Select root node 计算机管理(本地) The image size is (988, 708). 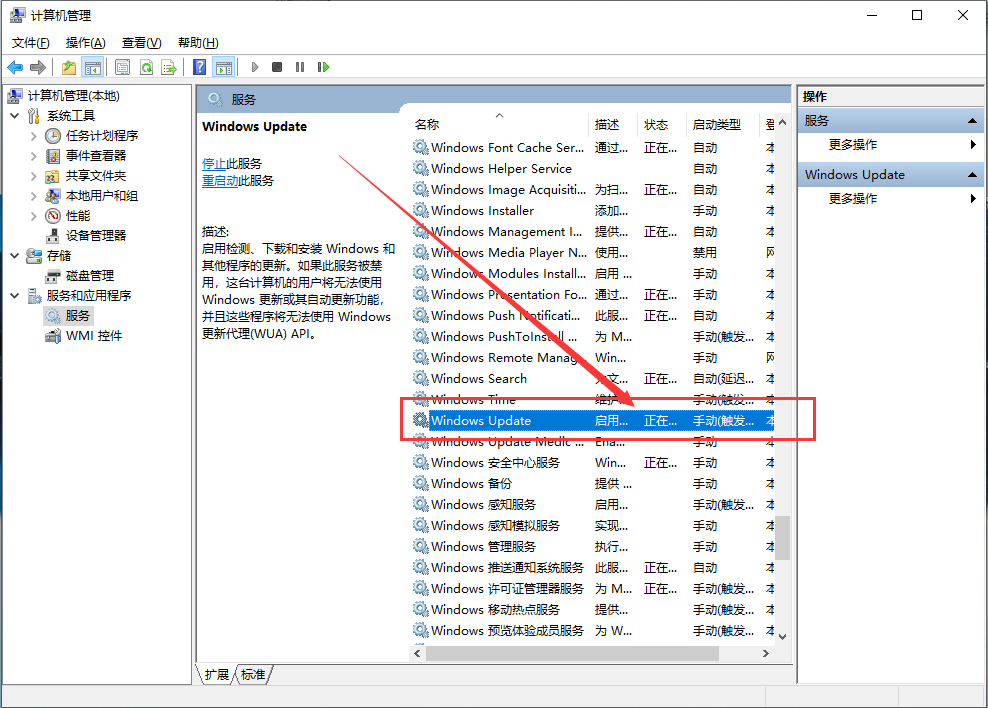coord(73,96)
